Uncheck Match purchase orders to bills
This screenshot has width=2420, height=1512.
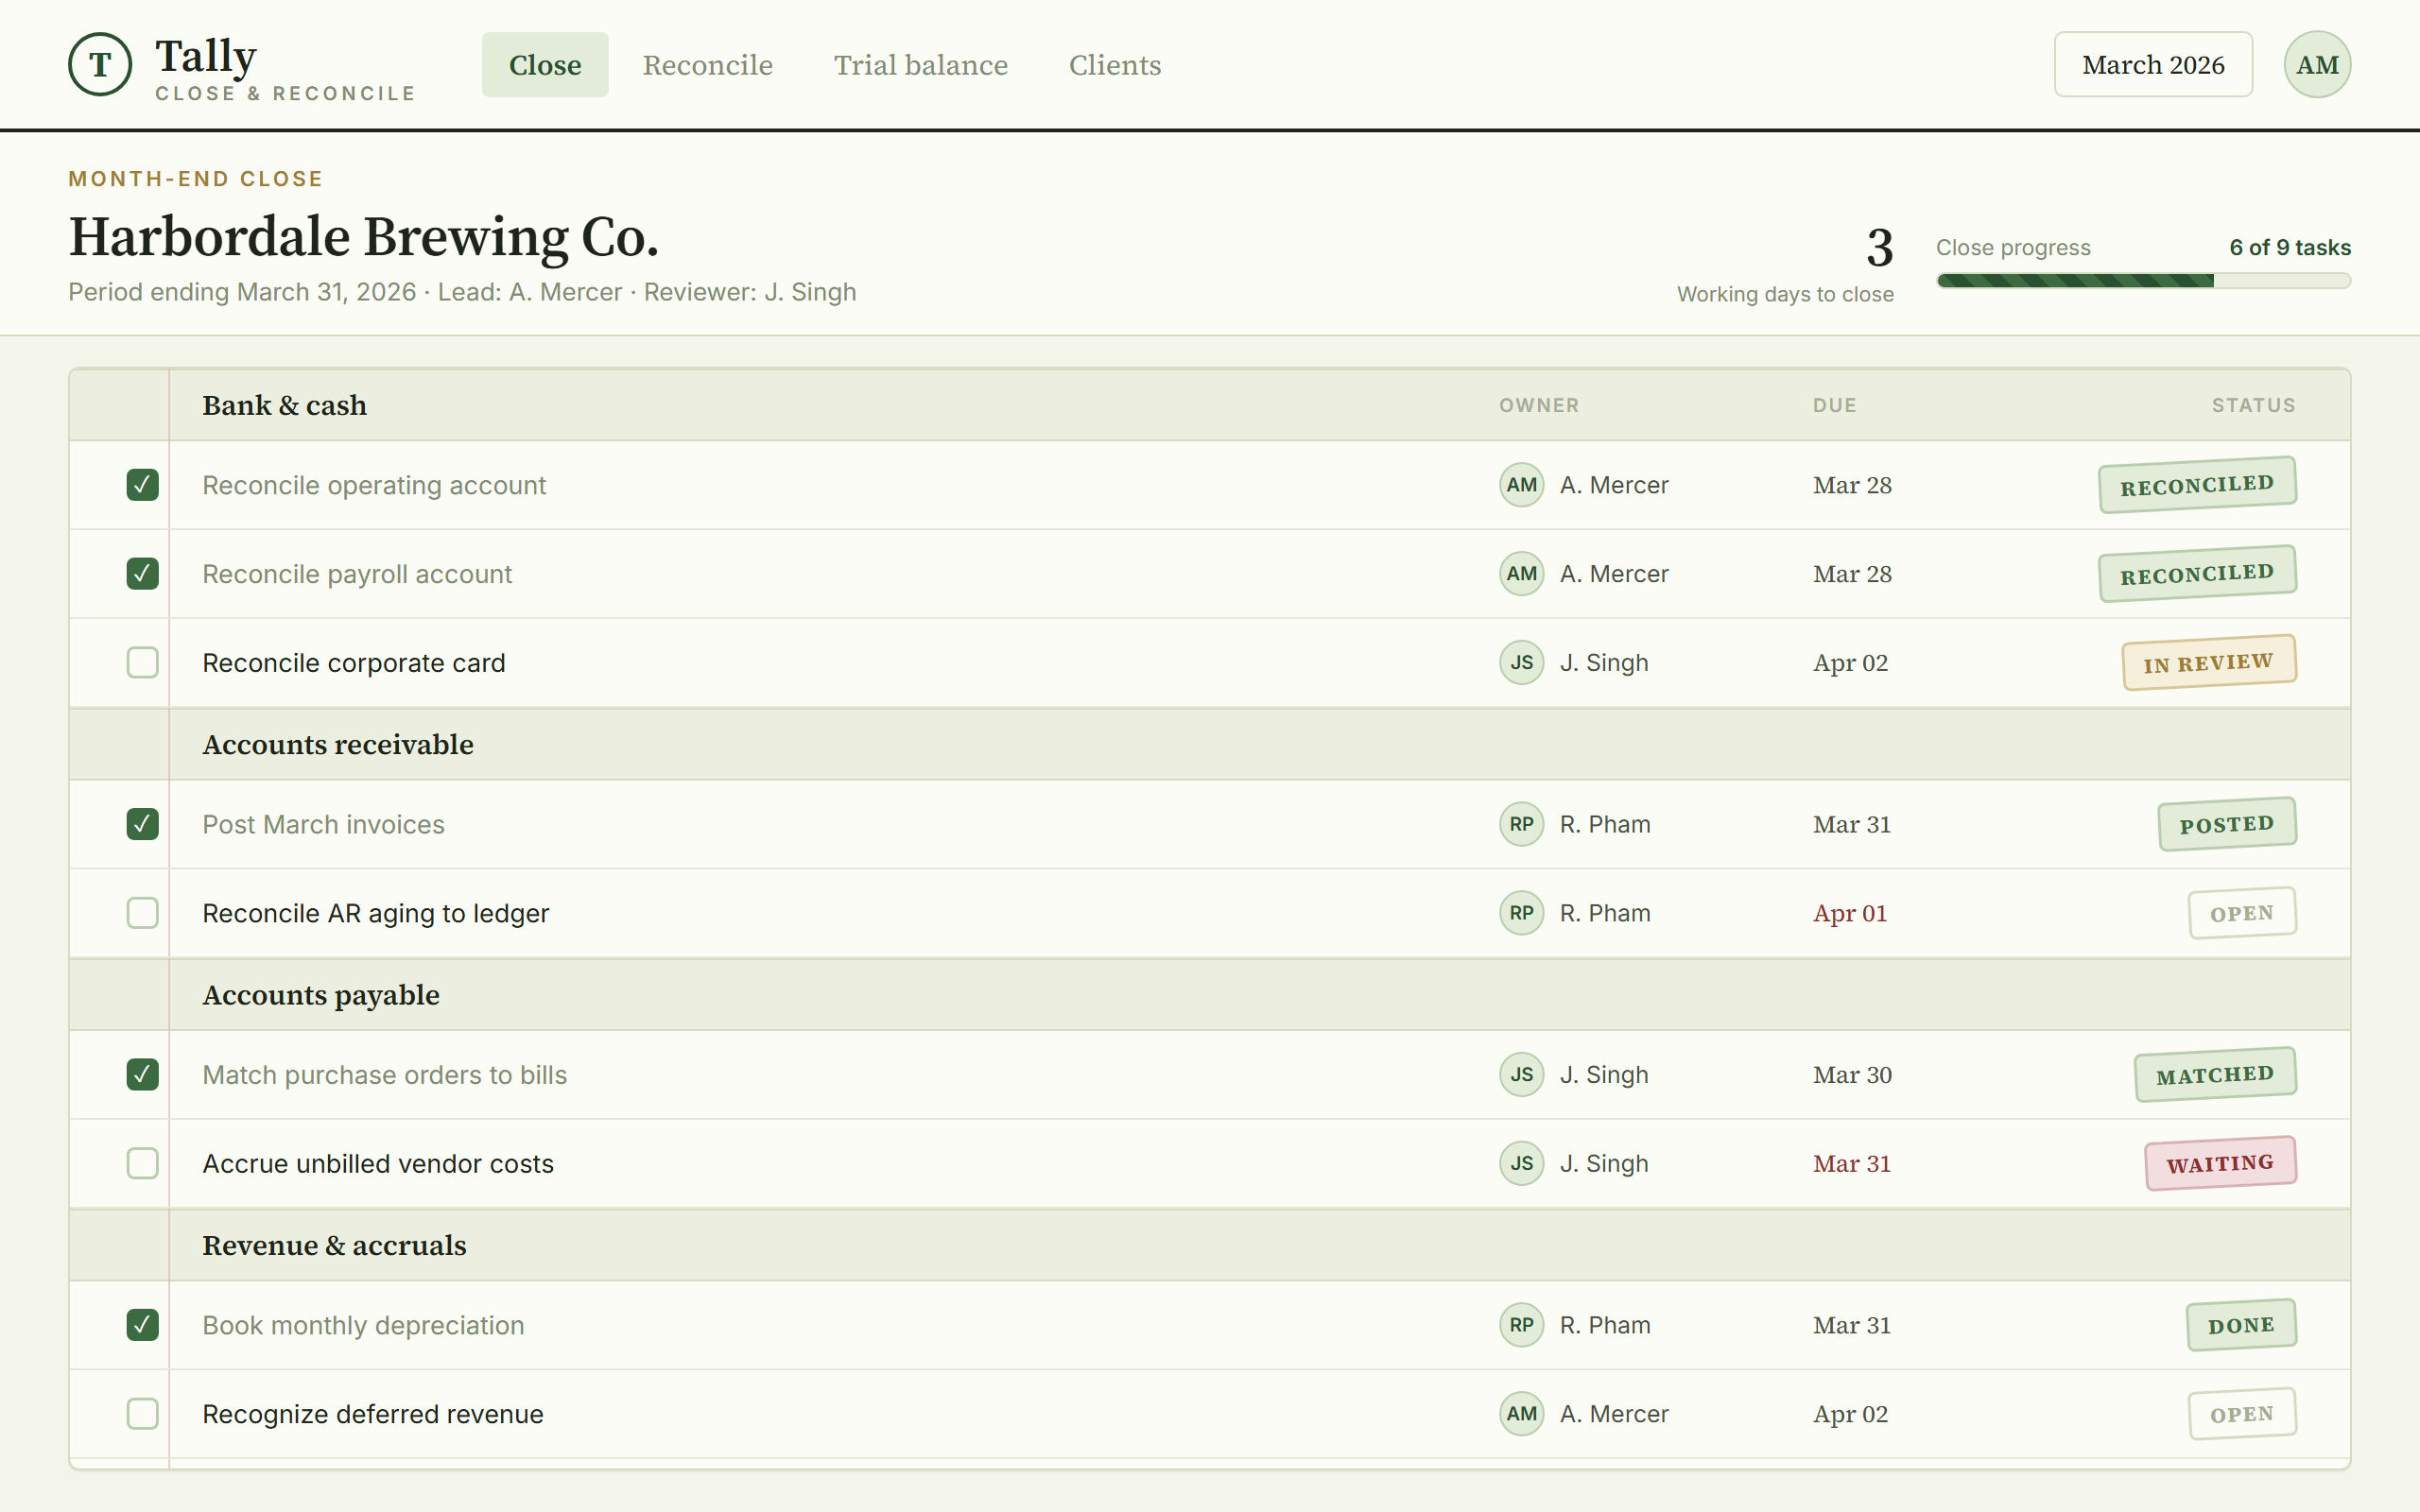(x=143, y=1075)
